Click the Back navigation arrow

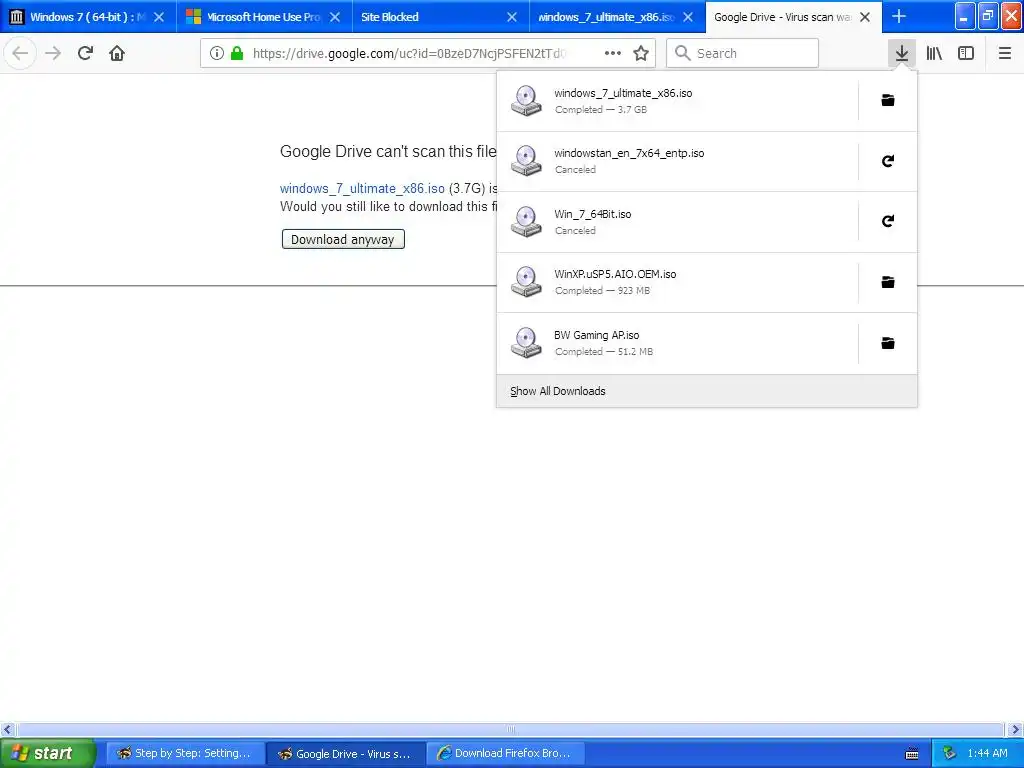point(20,53)
